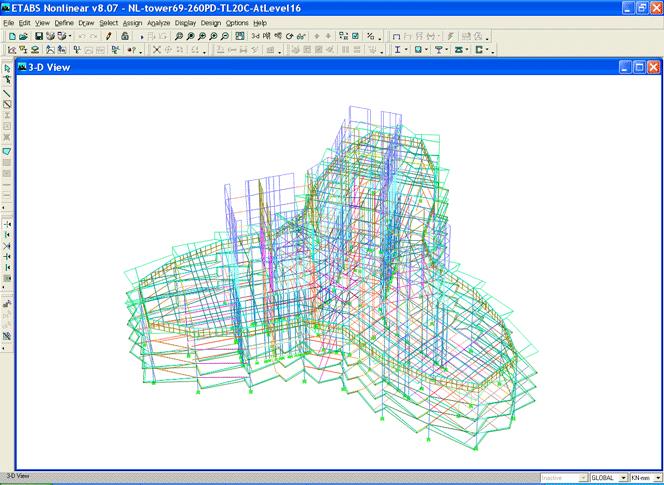Click the Open file folder icon
This screenshot has height=485, width=664.
22,36
